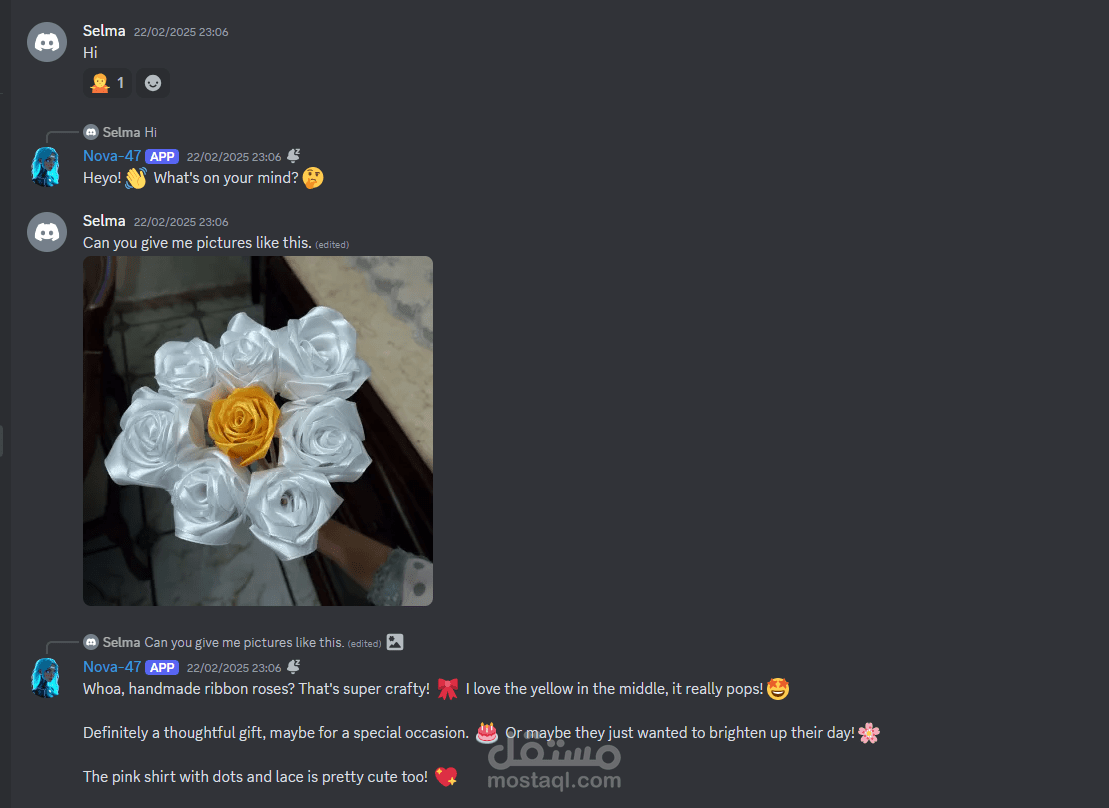1109x808 pixels.
Task: Open the Nova-47 avatar on the 'Heyo!' message
Action: [x=47, y=167]
